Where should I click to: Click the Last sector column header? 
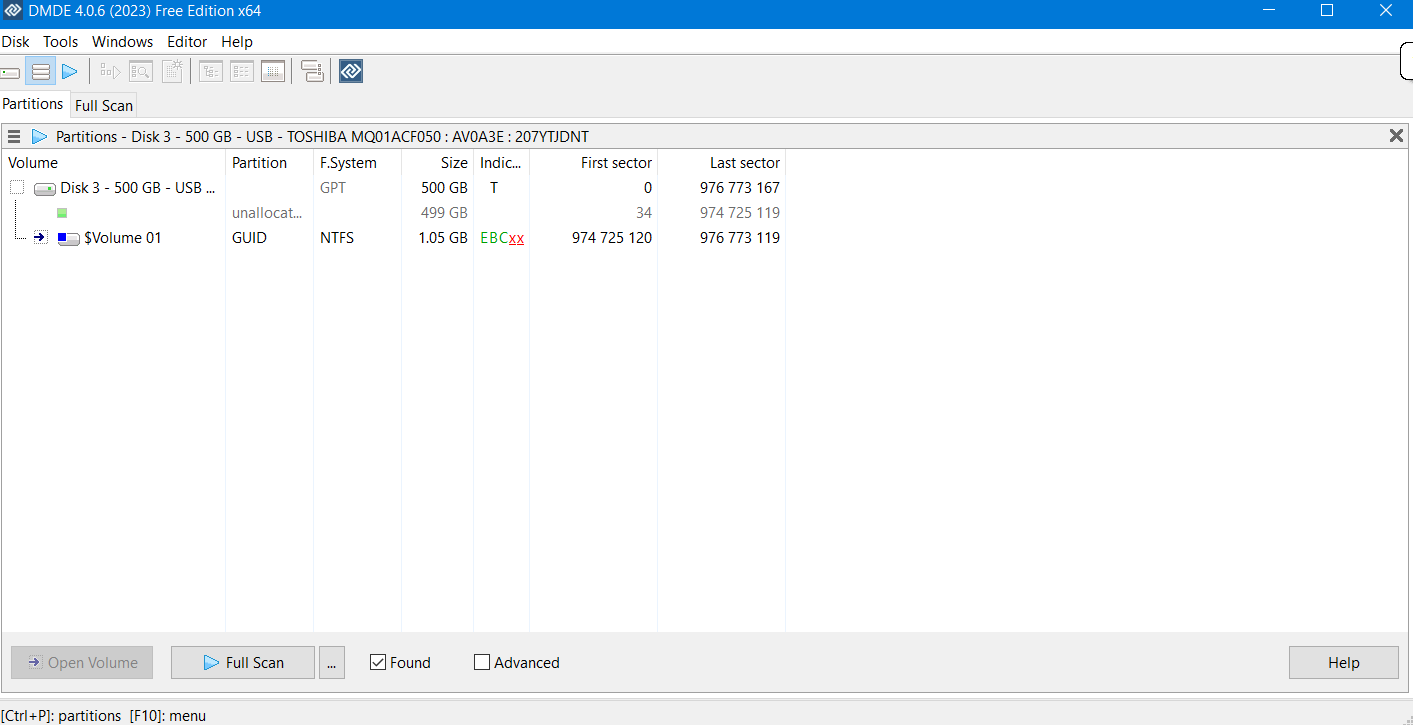coord(721,163)
